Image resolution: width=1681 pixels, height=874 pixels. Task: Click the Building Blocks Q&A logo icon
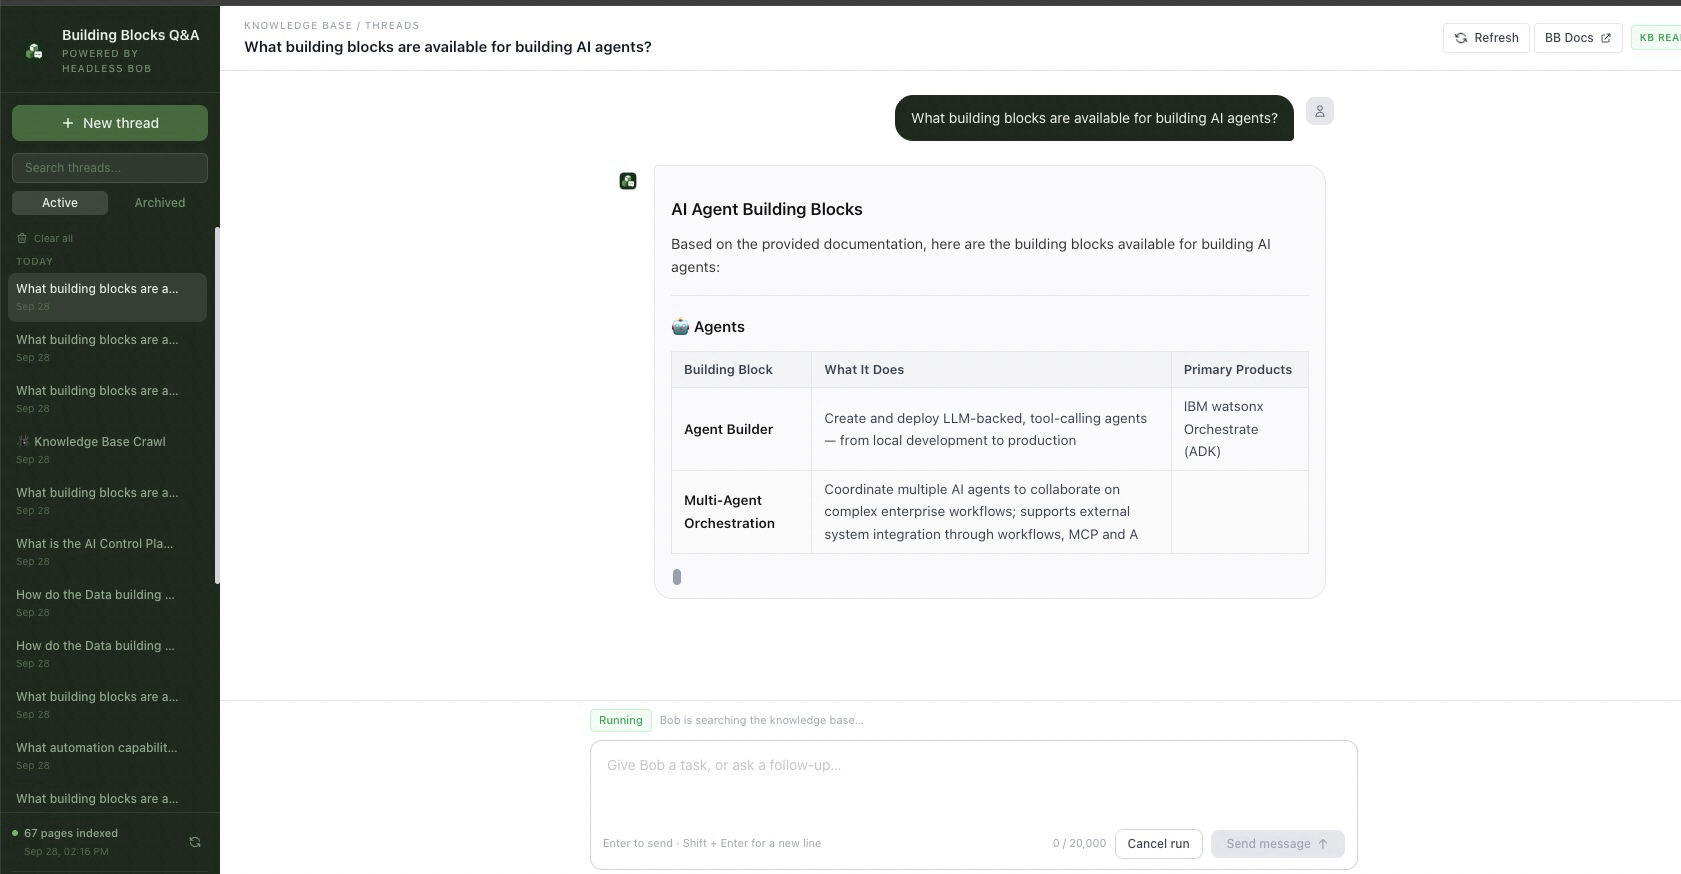(34, 51)
